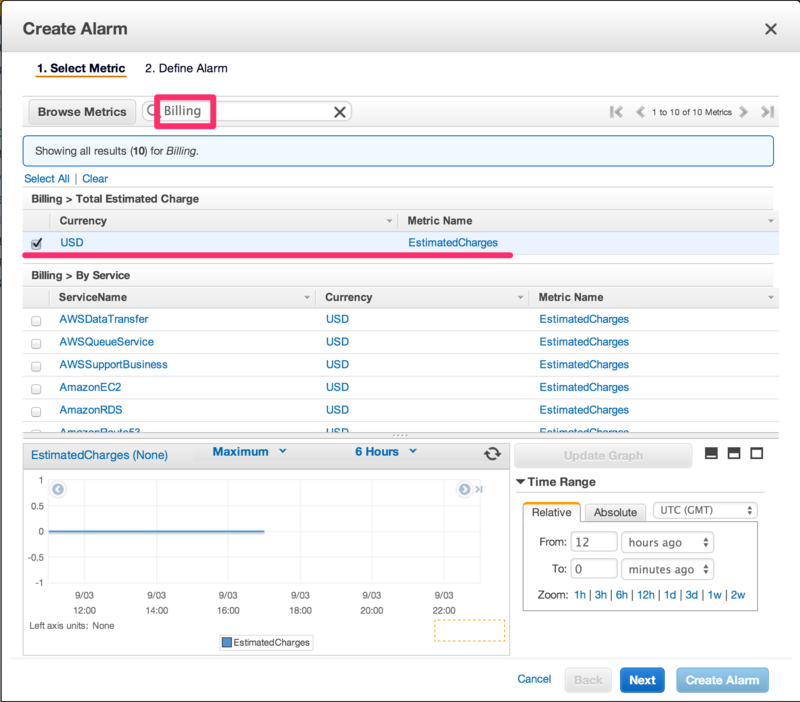Zoom graph to 12h
800x702 pixels.
coord(645,595)
